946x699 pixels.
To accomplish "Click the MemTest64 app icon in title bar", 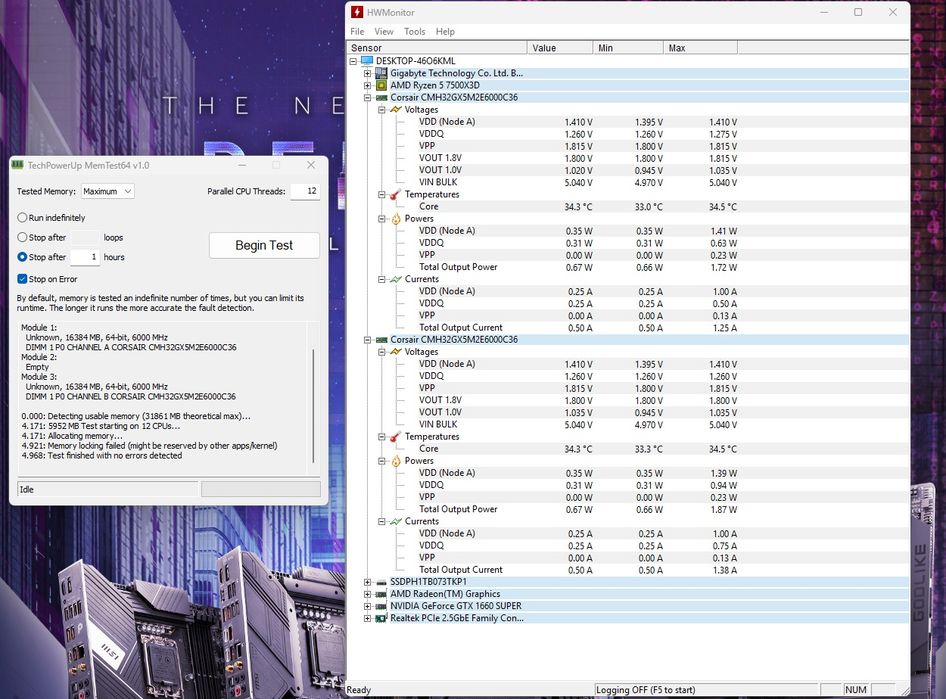I will click(x=17, y=165).
